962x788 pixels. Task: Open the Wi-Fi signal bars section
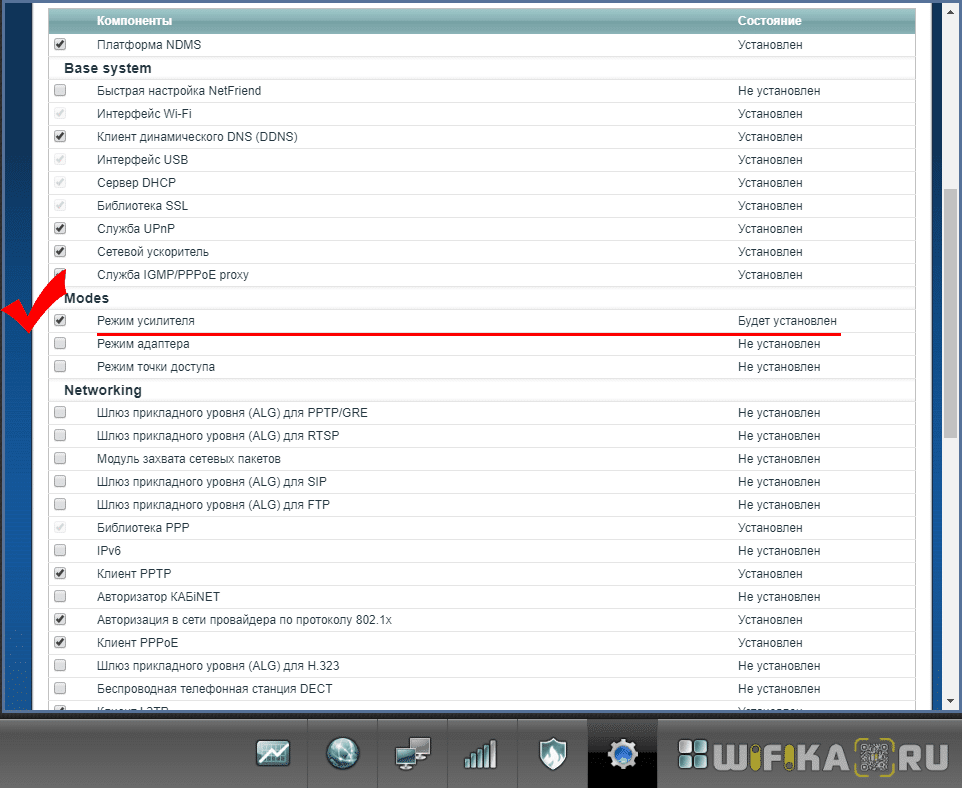[x=481, y=754]
